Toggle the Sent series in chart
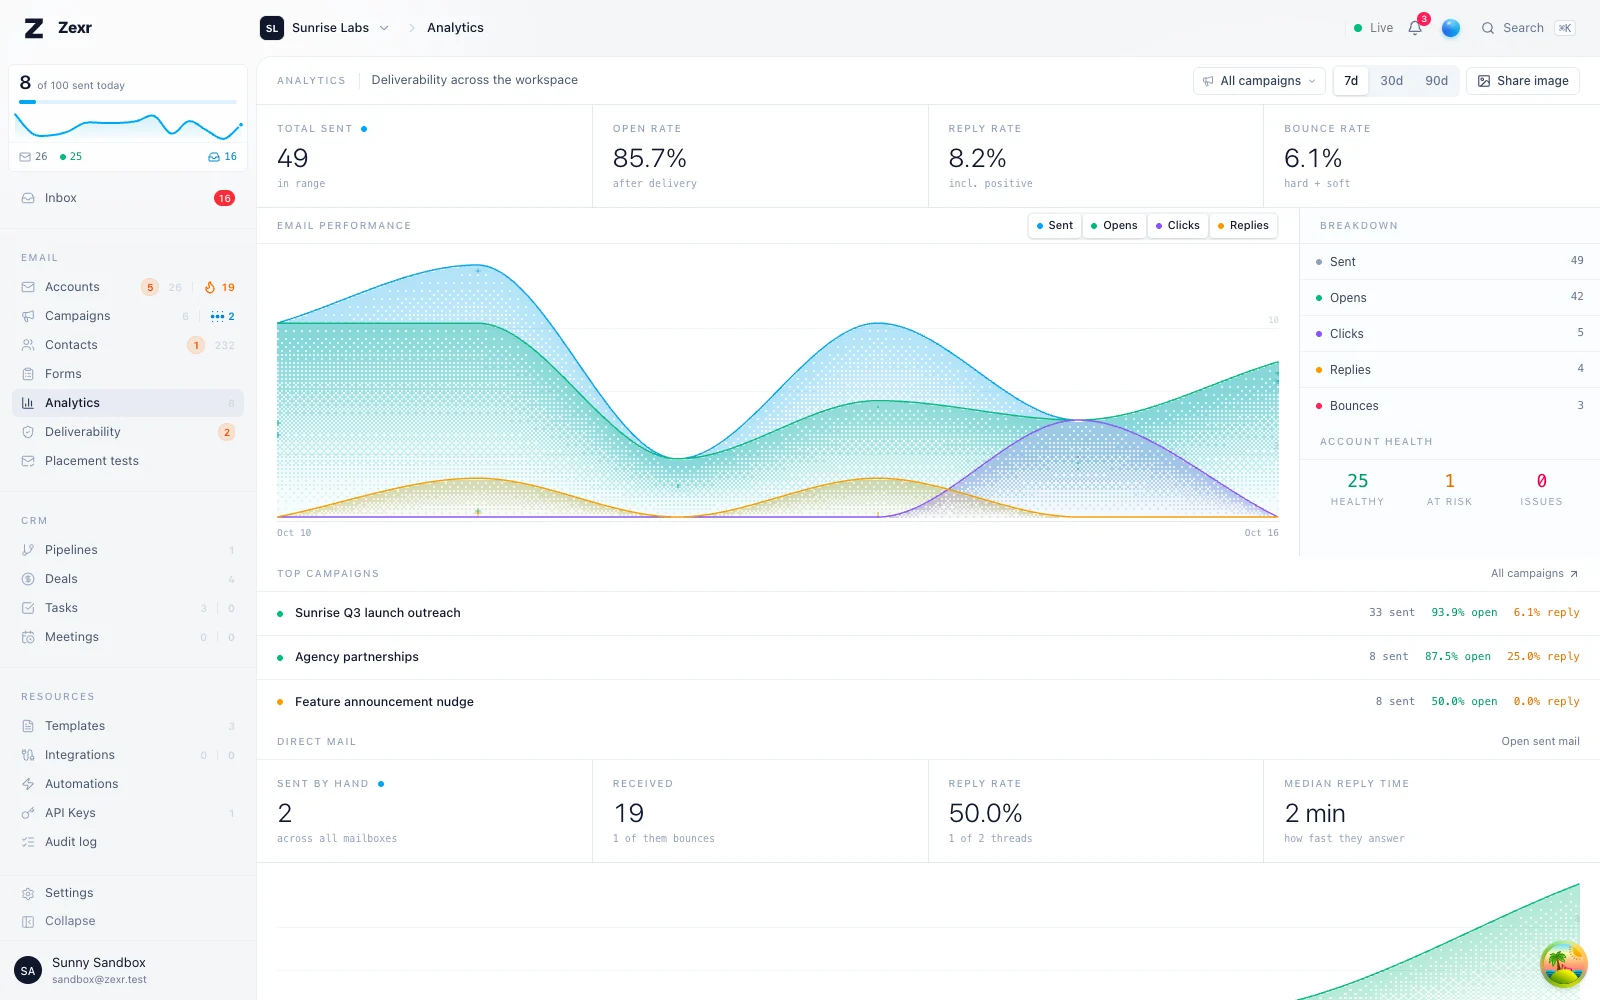 click(x=1055, y=226)
